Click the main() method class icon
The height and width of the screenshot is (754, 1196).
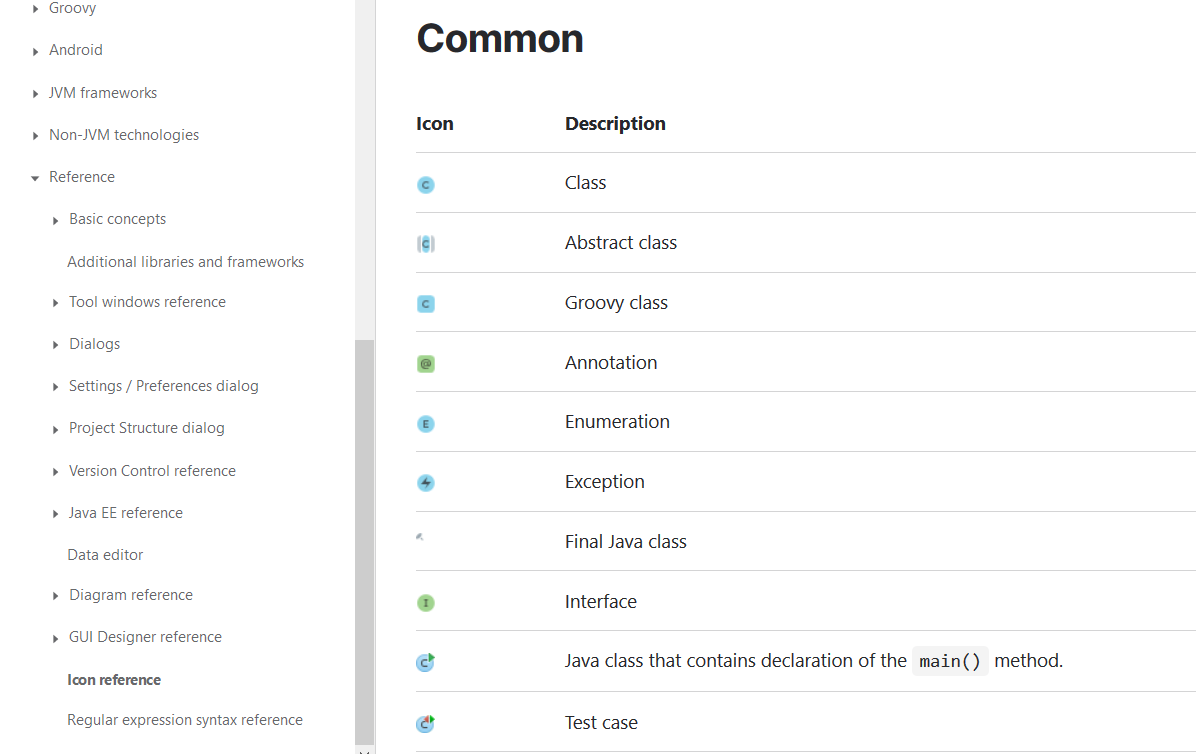pos(426,662)
